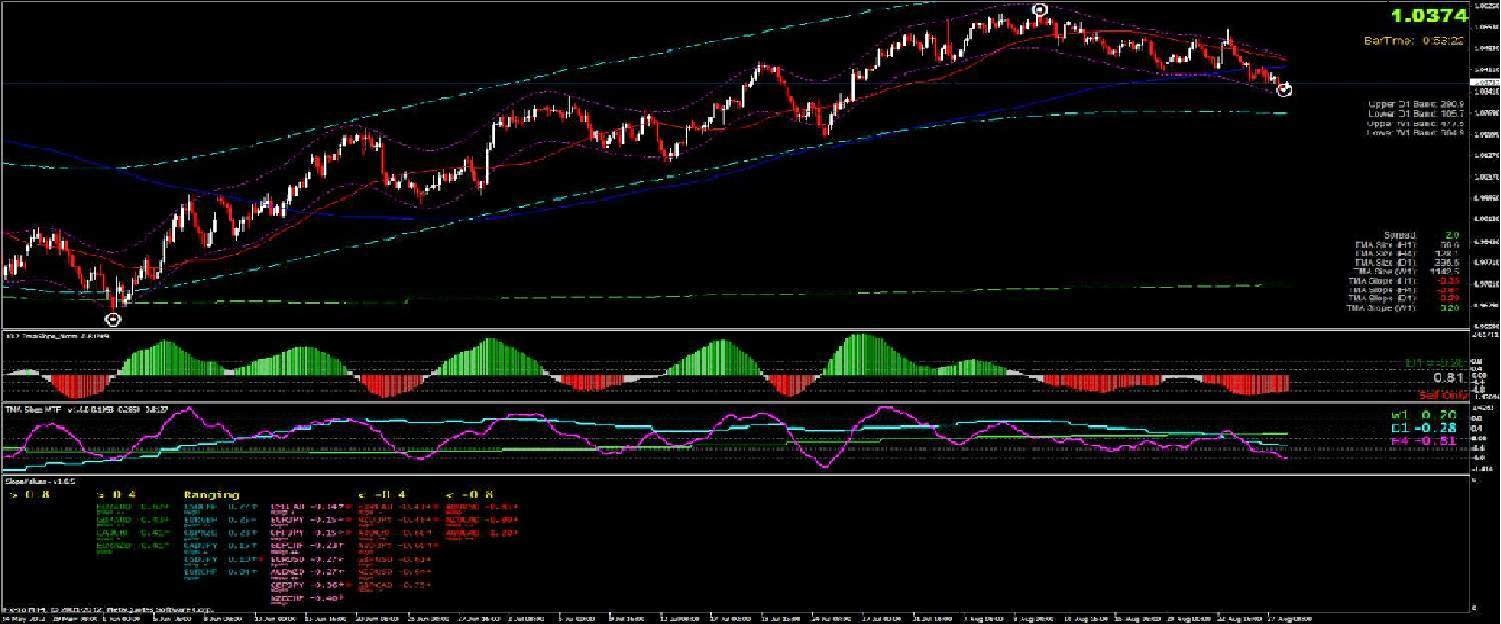Expand the TrendSlope indicator title bar

pos(60,338)
